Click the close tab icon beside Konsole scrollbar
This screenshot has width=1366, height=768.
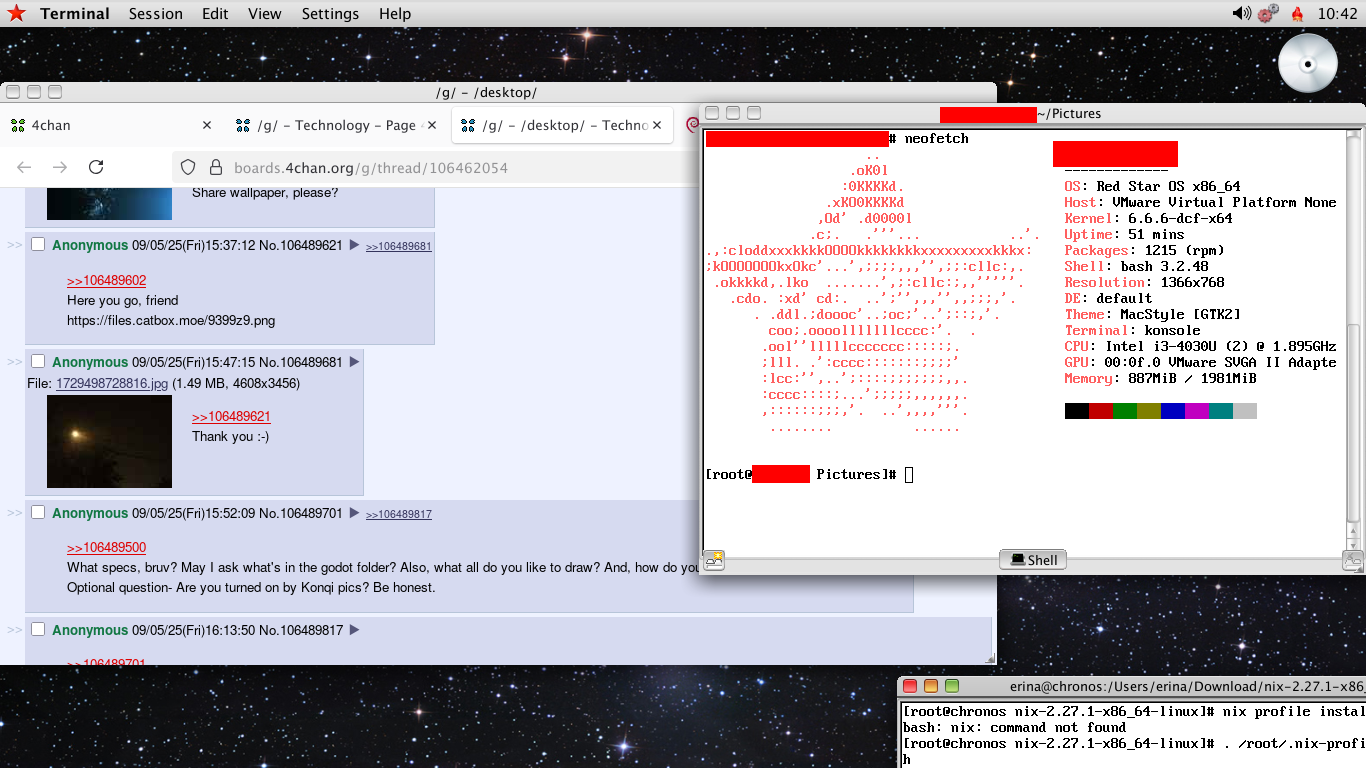point(1352,560)
